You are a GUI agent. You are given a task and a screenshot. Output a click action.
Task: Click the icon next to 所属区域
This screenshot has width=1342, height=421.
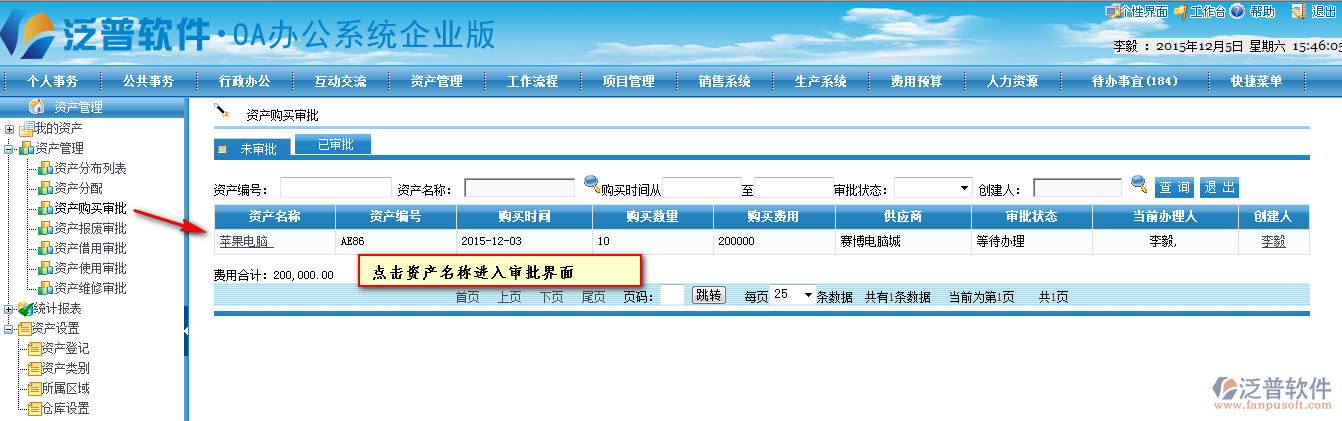[35, 388]
